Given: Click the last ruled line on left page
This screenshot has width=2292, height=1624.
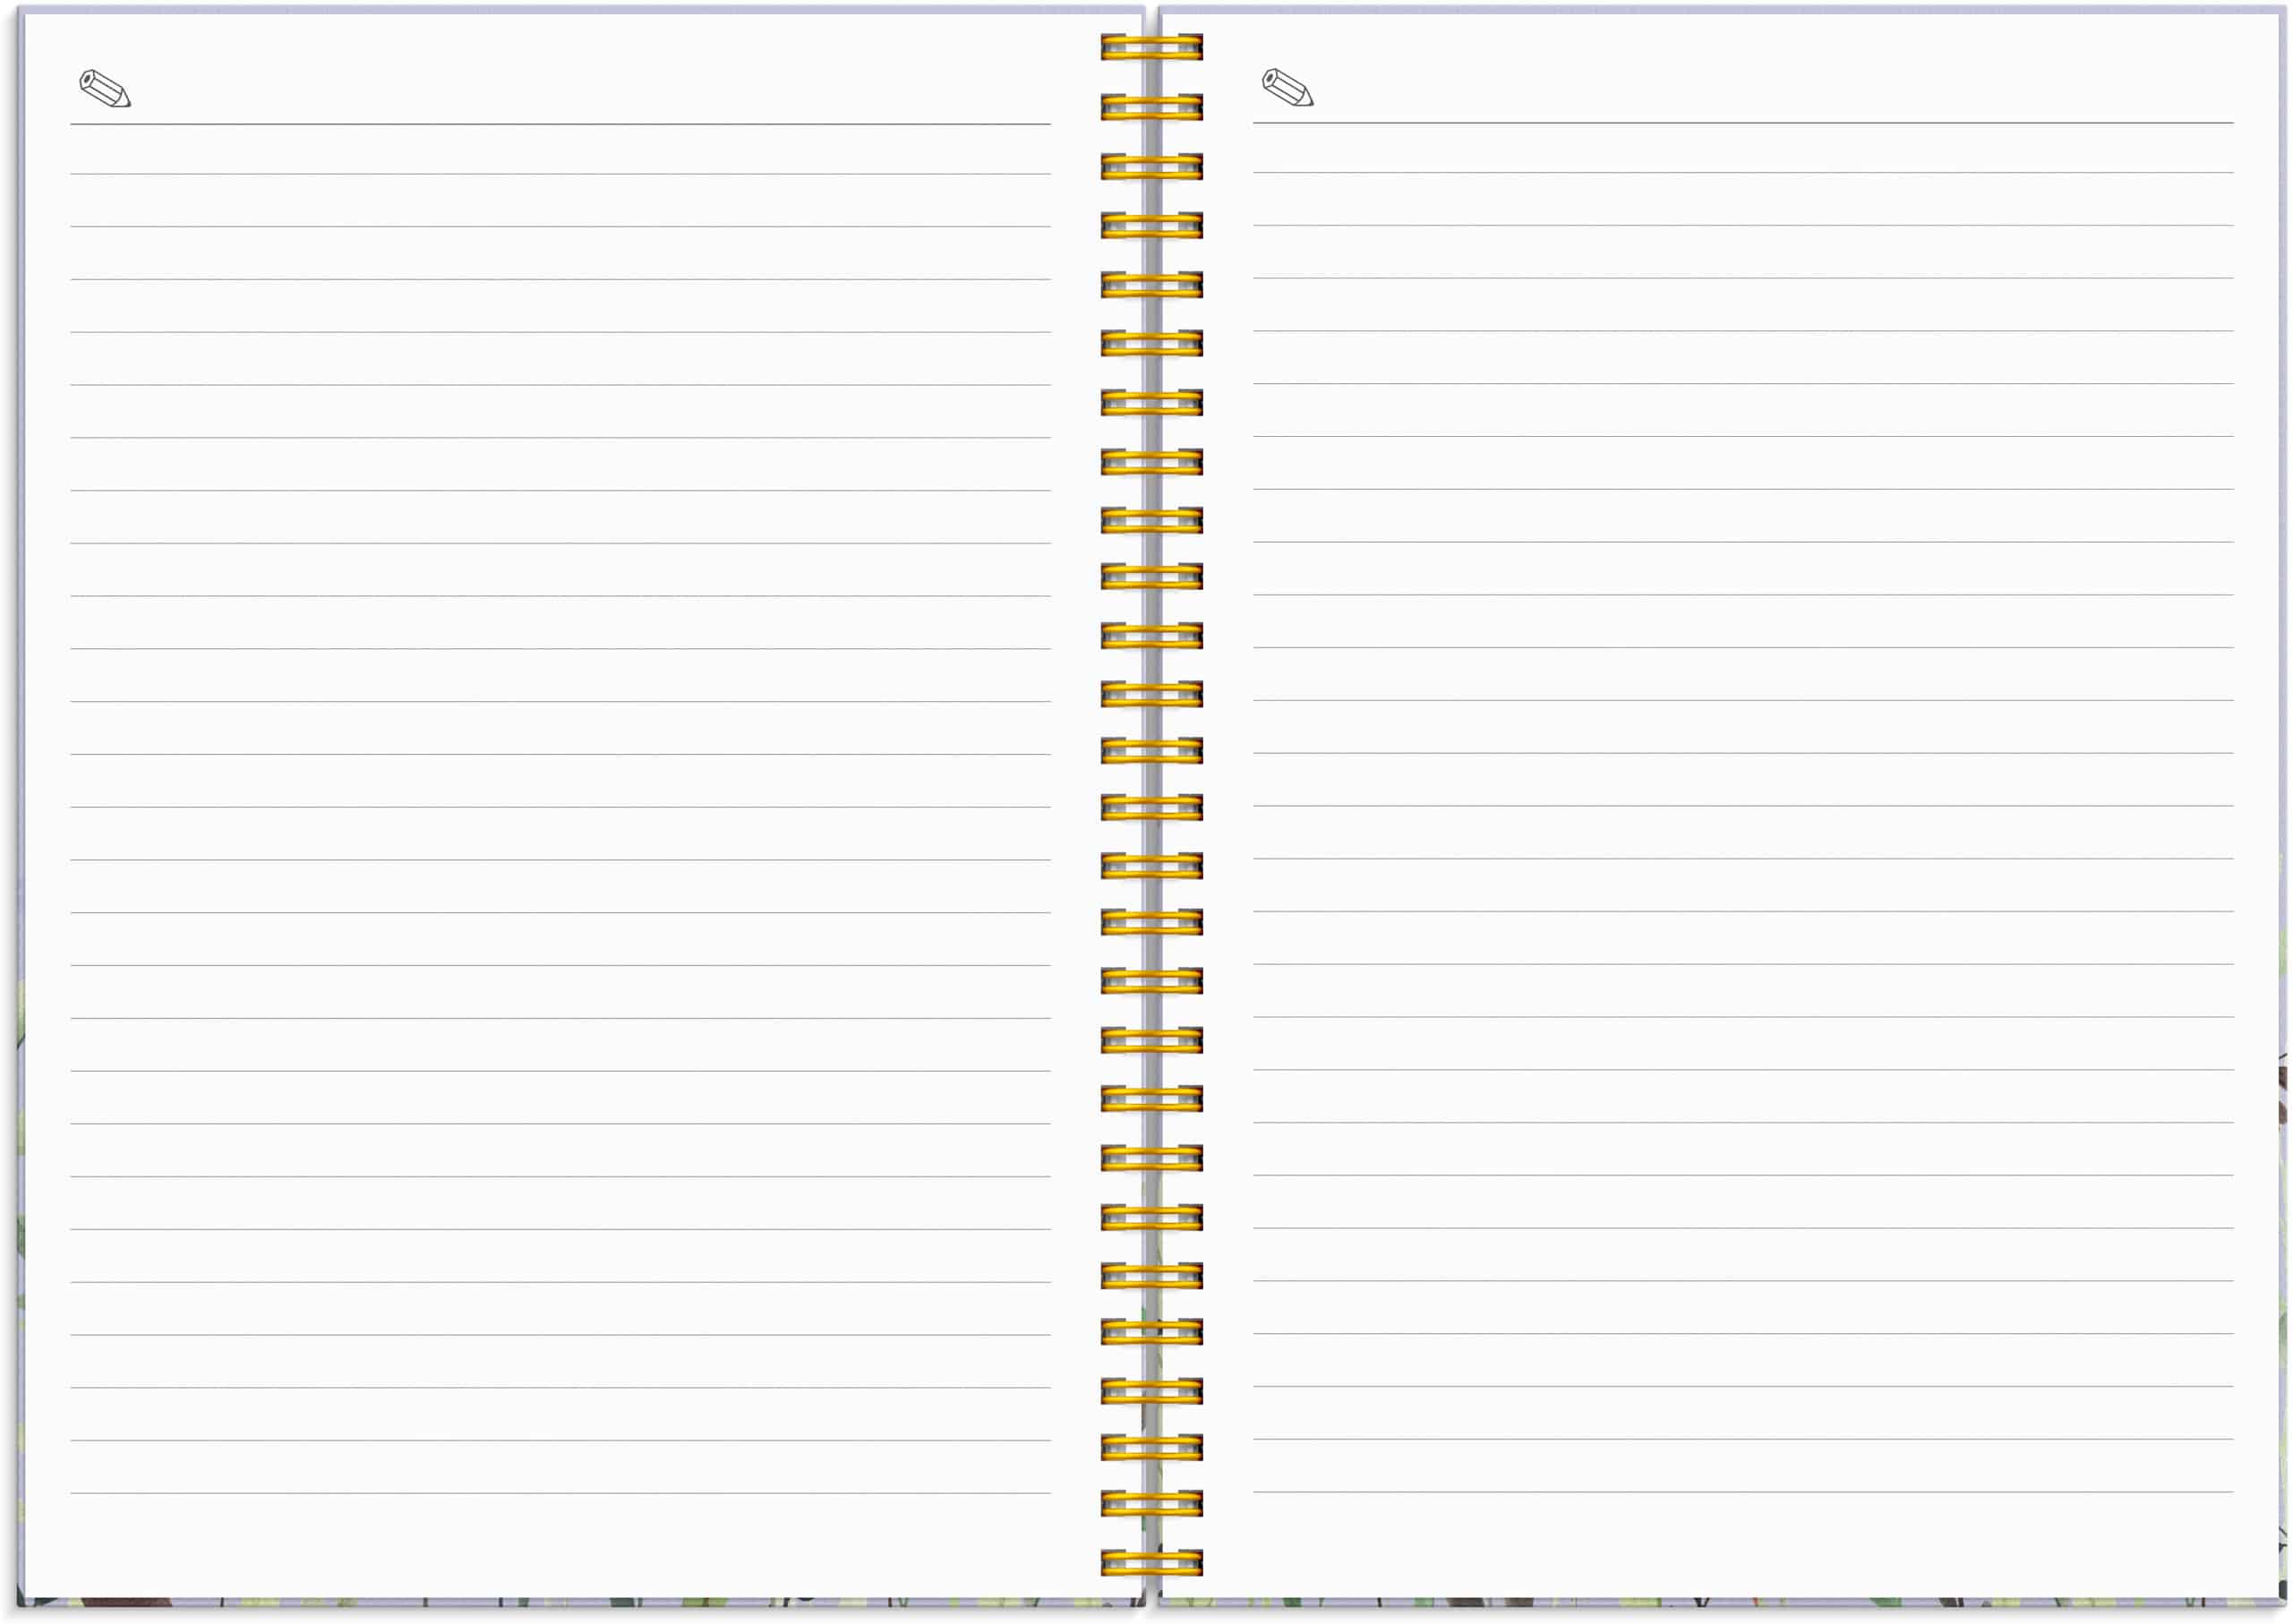Looking at the screenshot, I should click(x=560, y=1493).
